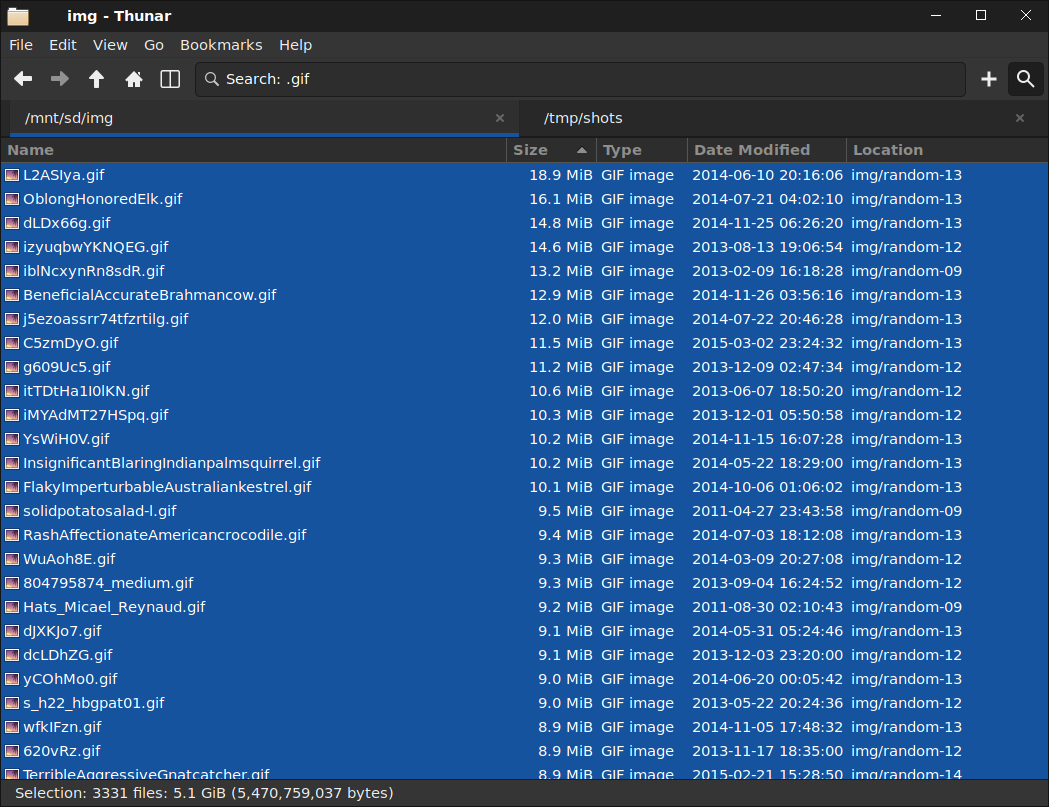Select j5ezoassrr74tfzrtilg.gif file name
1049x807 pixels.
click(x=106, y=319)
